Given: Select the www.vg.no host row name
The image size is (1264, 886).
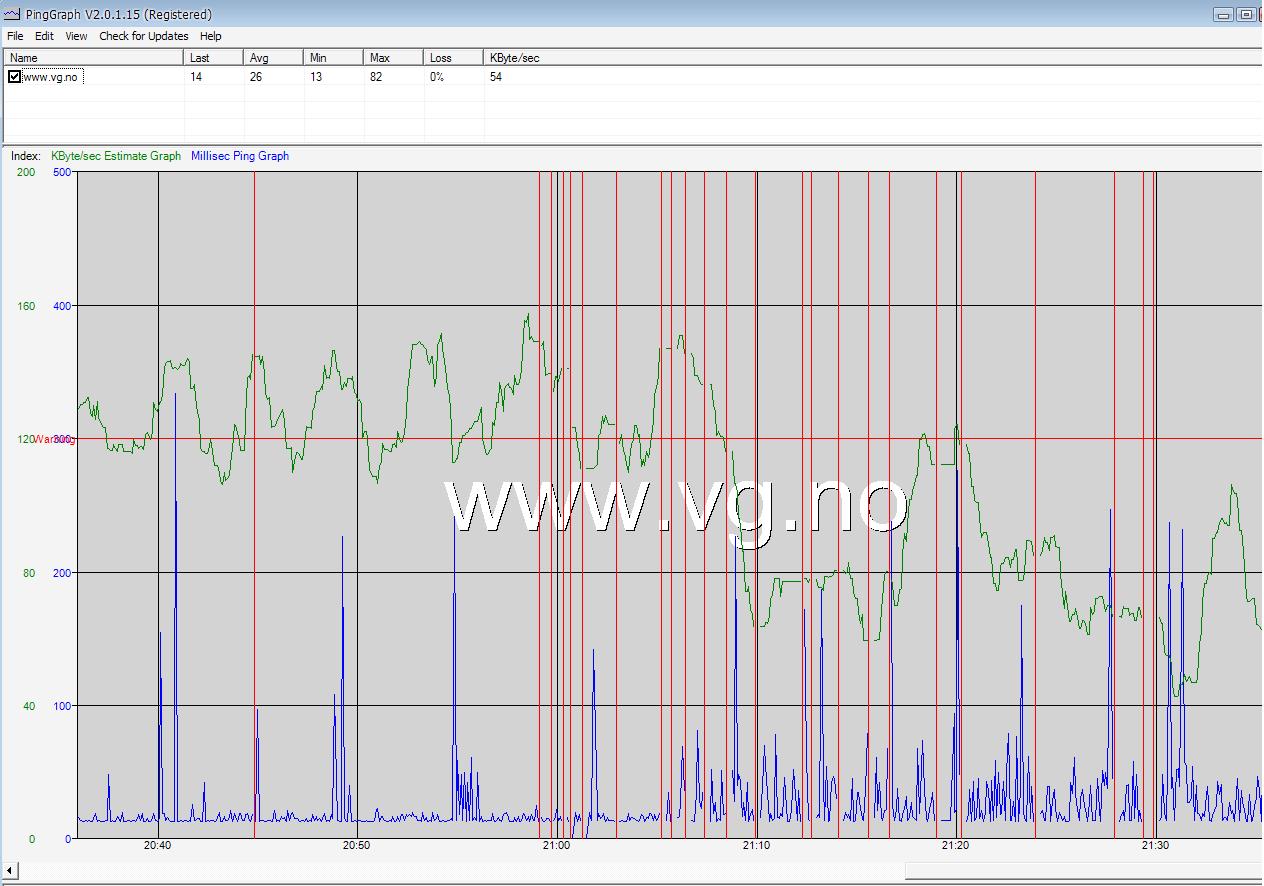Looking at the screenshot, I should (51, 77).
